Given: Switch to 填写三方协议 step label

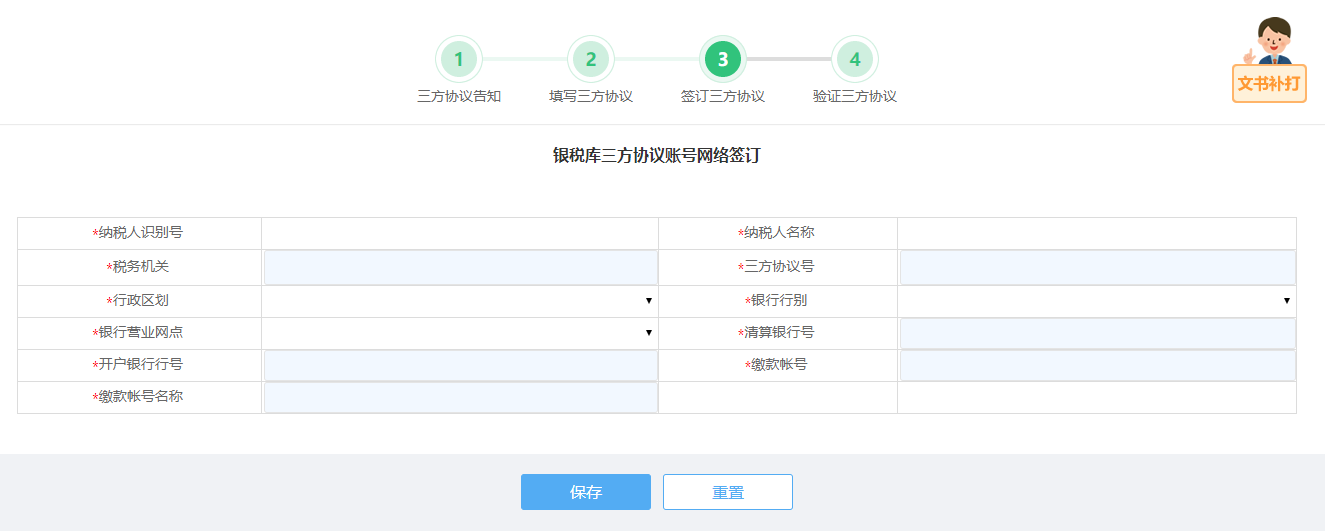Looking at the screenshot, I should [x=591, y=97].
